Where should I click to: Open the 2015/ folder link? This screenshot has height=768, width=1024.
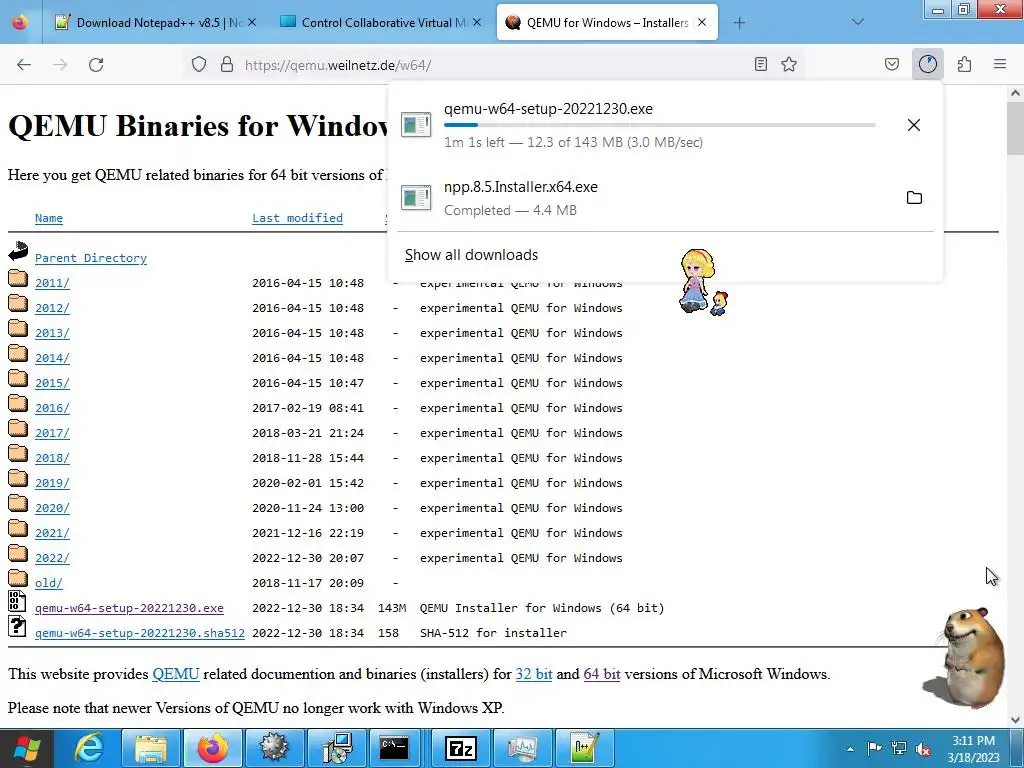point(52,383)
